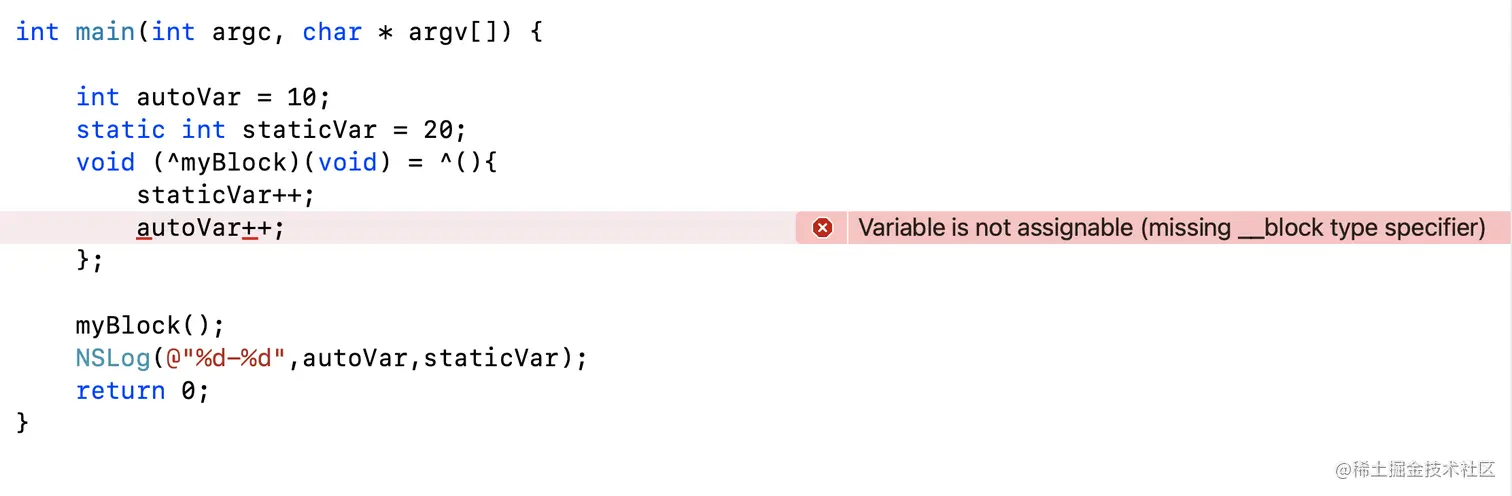1512x496 pixels.
Task: Place cursor on 'int autoVar = 10' line
Action: pyautogui.click(x=203, y=97)
